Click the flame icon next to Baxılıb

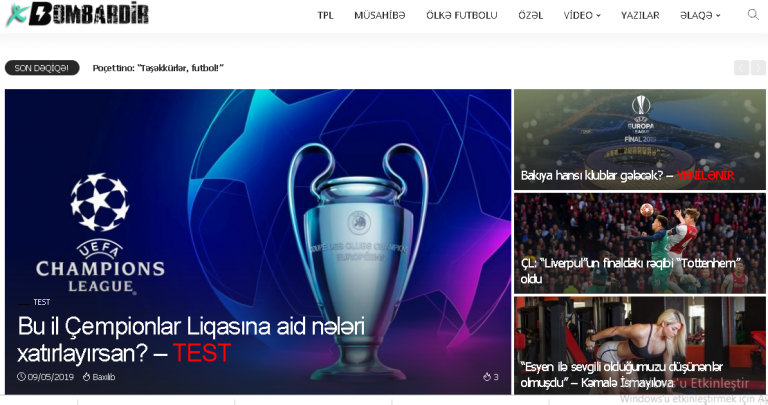[87, 377]
